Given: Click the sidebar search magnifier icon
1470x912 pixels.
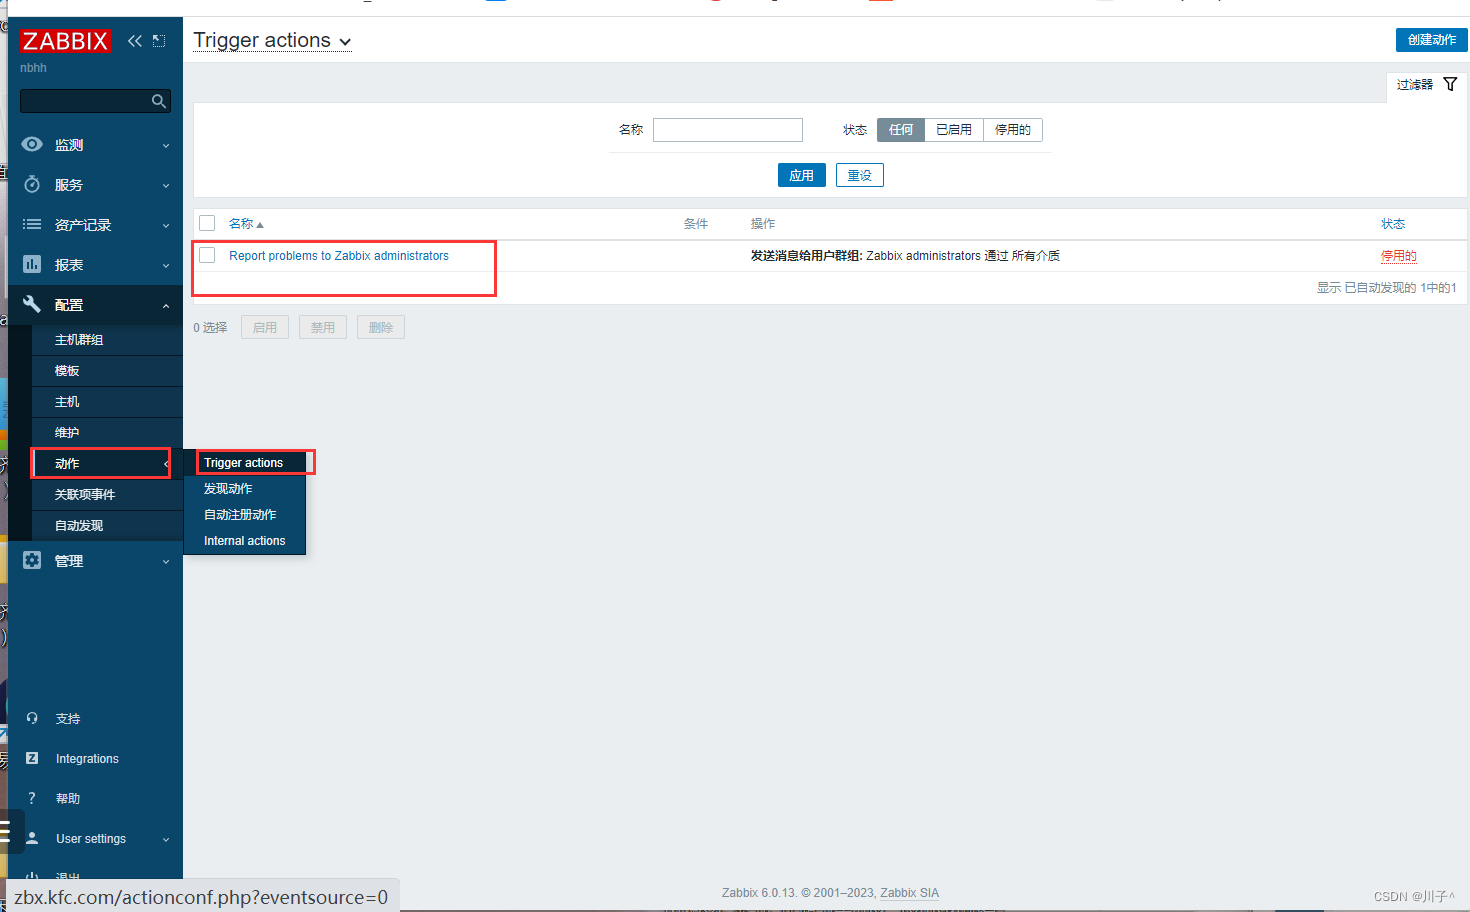Looking at the screenshot, I should [x=158, y=101].
